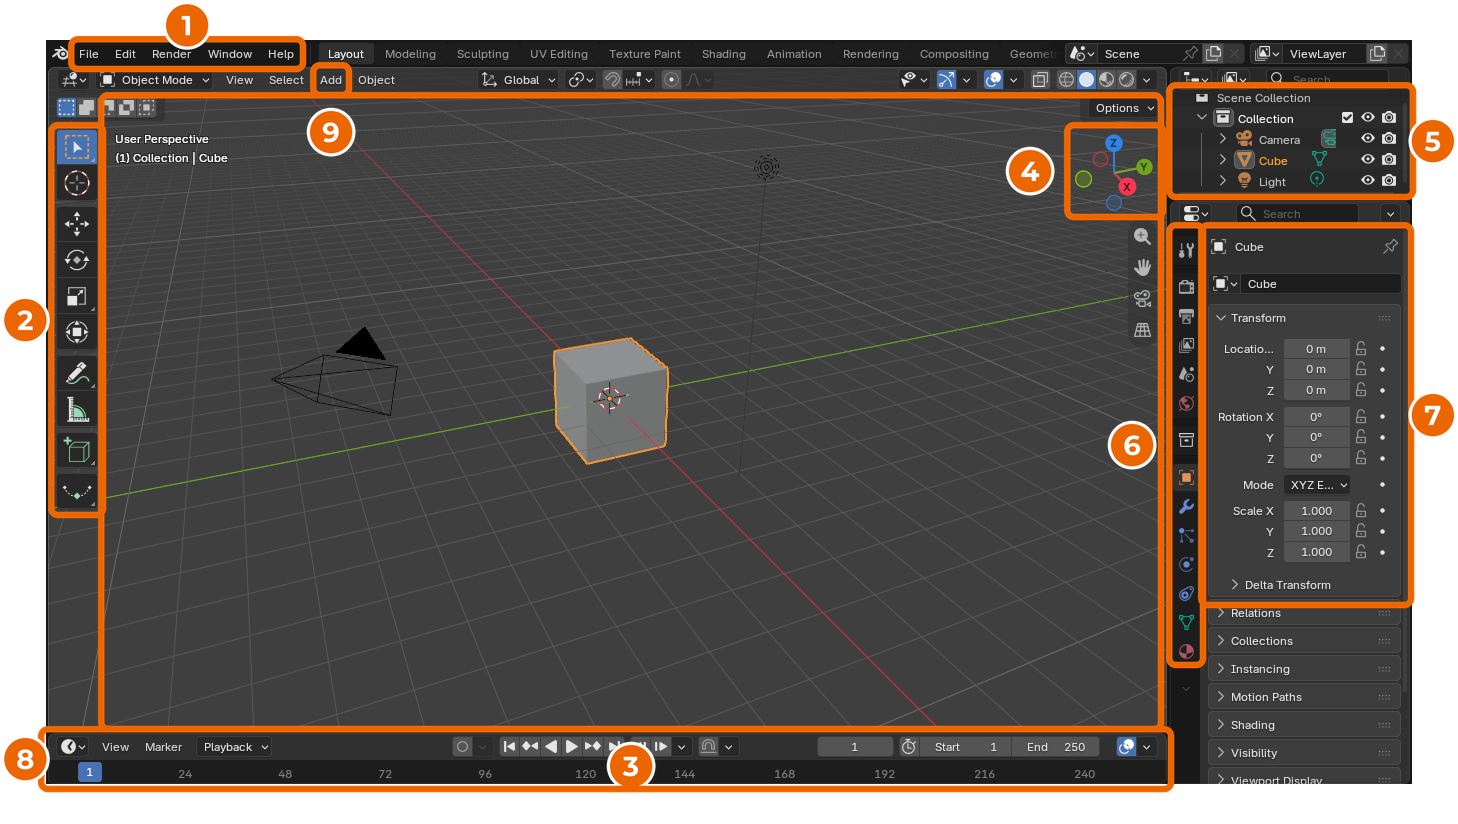Click the hand pan view icon
1458x824 pixels.
[1142, 268]
